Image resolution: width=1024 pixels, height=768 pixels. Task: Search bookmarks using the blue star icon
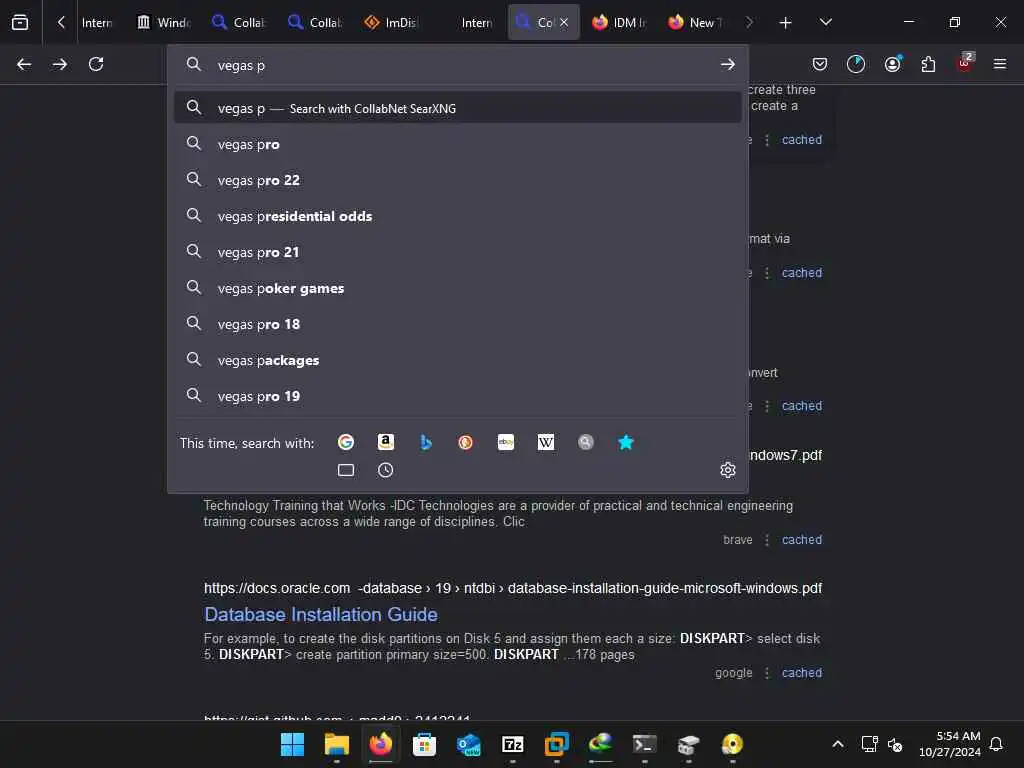pos(626,442)
